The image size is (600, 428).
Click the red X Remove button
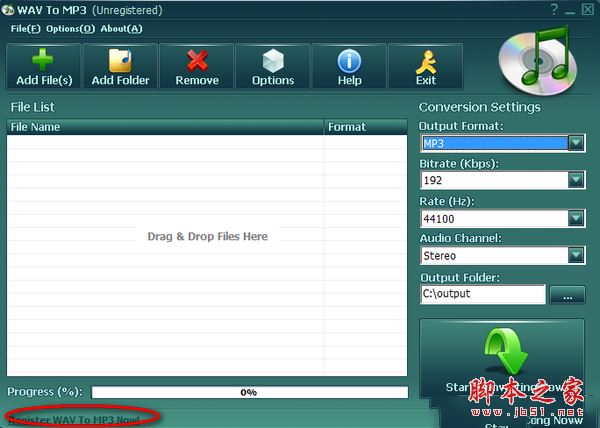tap(197, 67)
